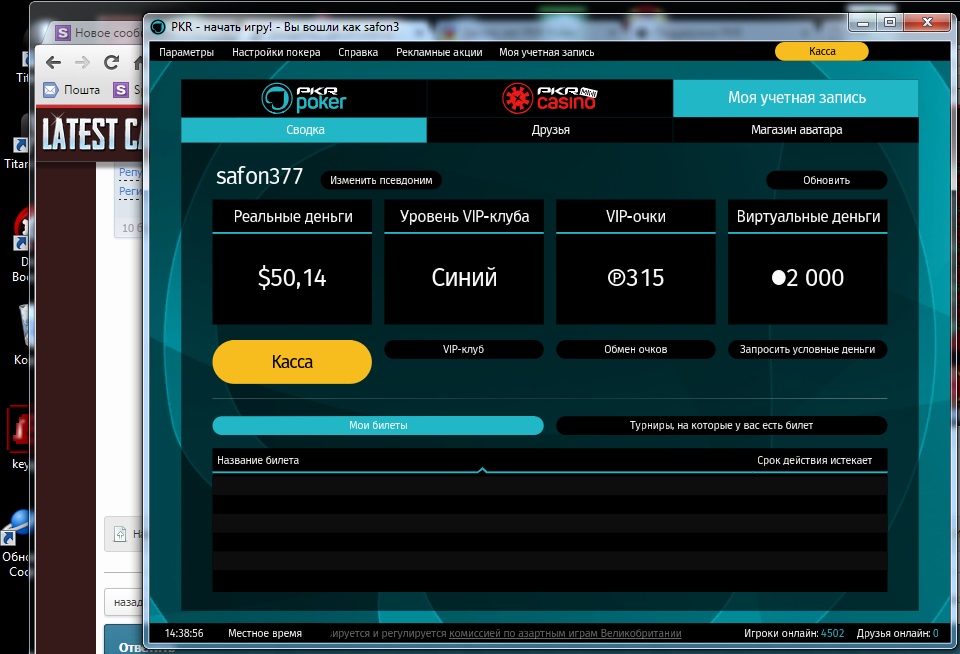Viewport: 960px width, 654px height.
Task: Open the PKR Casino tab
Action: tap(549, 98)
